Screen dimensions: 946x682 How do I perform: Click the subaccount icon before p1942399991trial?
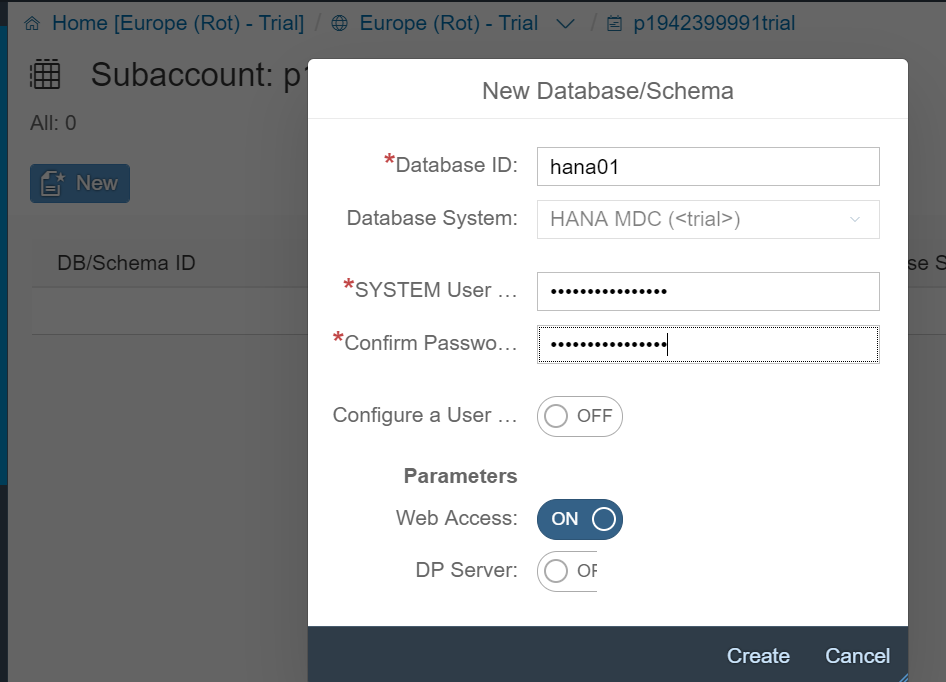point(614,23)
